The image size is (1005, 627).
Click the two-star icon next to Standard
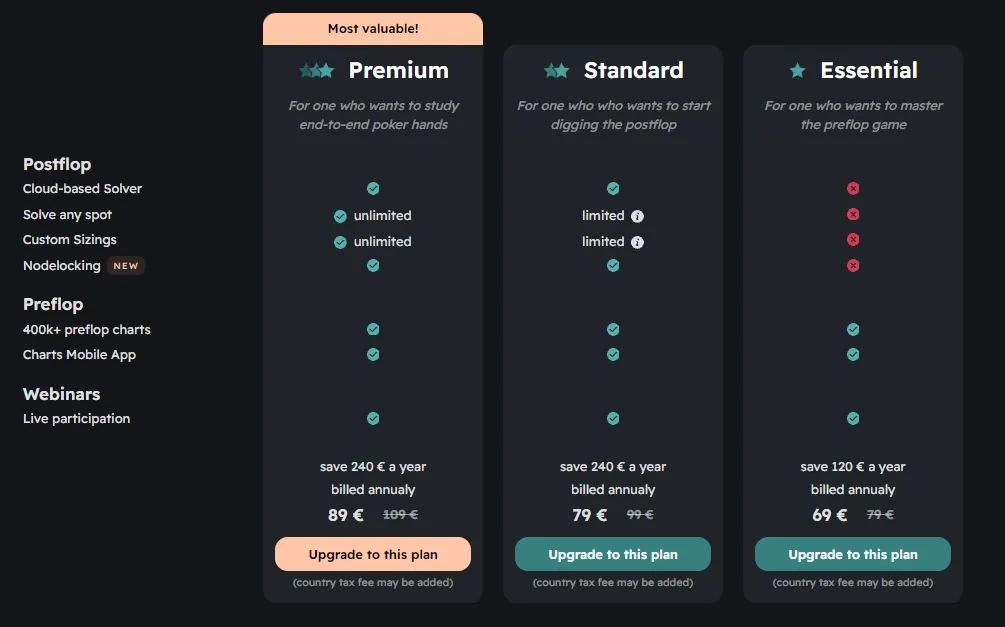556,71
